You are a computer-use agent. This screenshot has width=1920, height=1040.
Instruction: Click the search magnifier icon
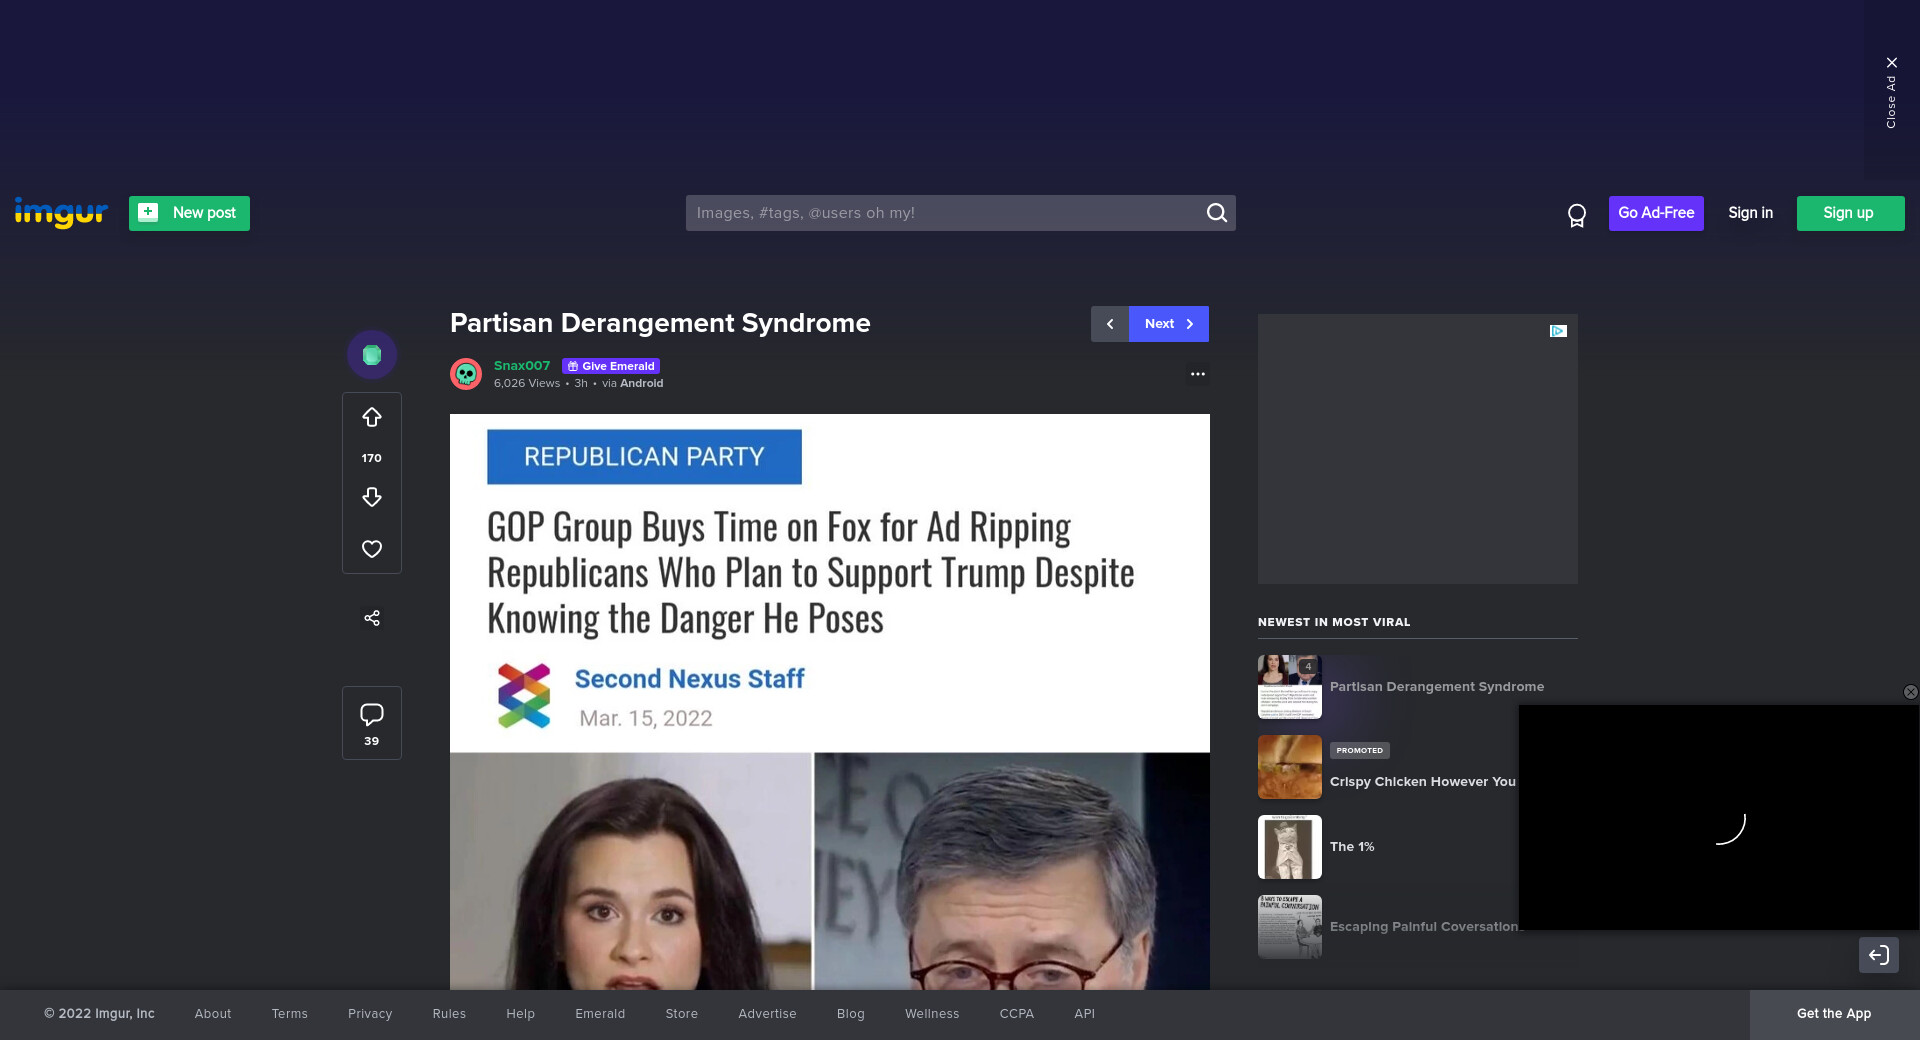pos(1216,213)
